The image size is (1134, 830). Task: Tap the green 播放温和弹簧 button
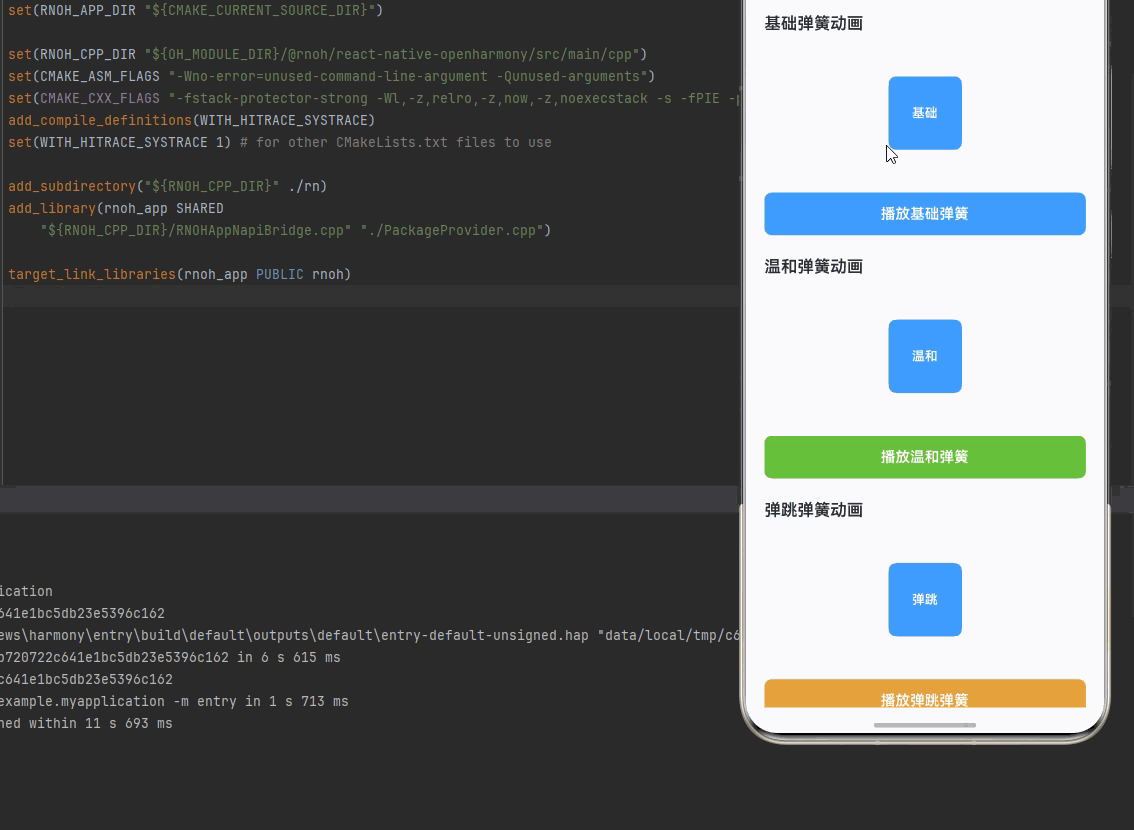924,457
